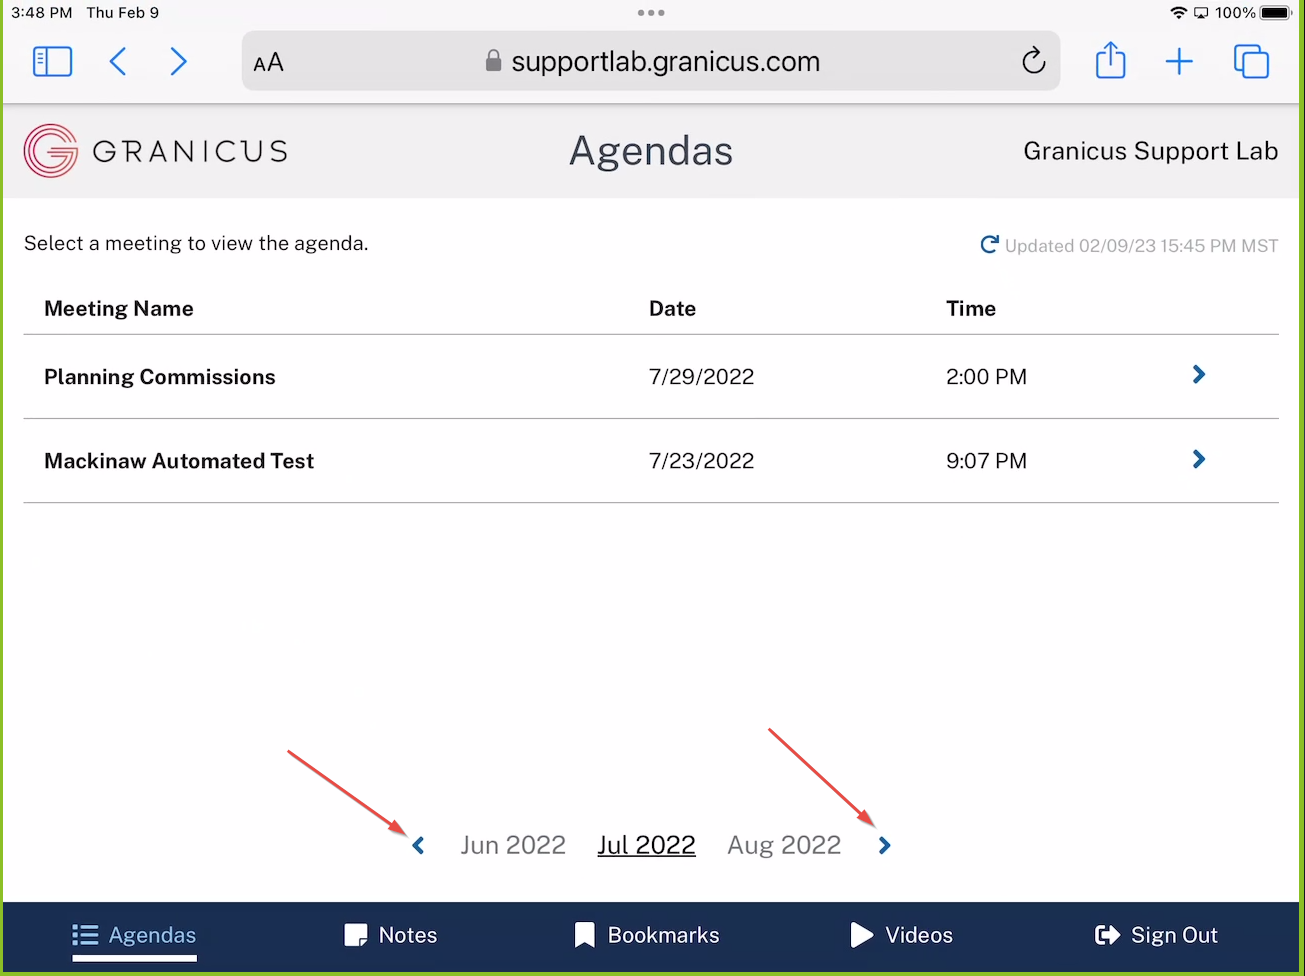Click the Time column header
This screenshot has width=1305, height=976.
pos(971,309)
